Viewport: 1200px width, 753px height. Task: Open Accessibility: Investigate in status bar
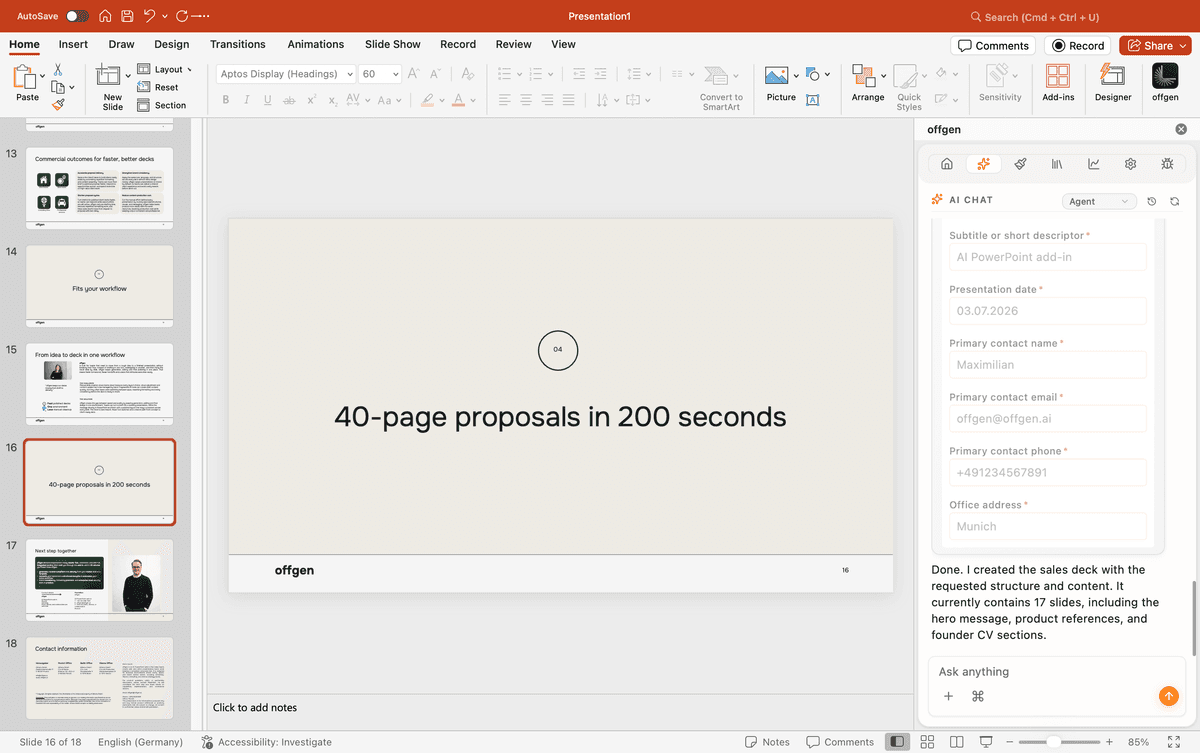click(x=267, y=742)
